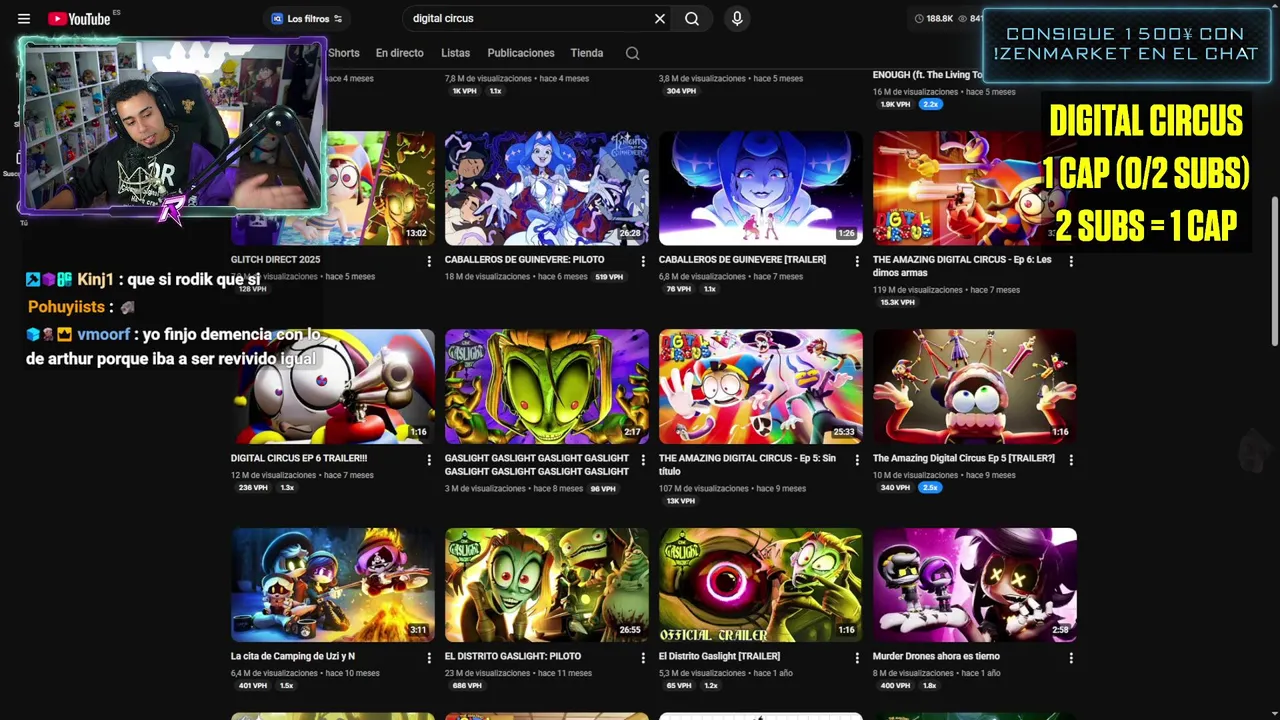
Task: Click the 688 VPH badge under Gaslight Piloto
Action: [x=467, y=686]
